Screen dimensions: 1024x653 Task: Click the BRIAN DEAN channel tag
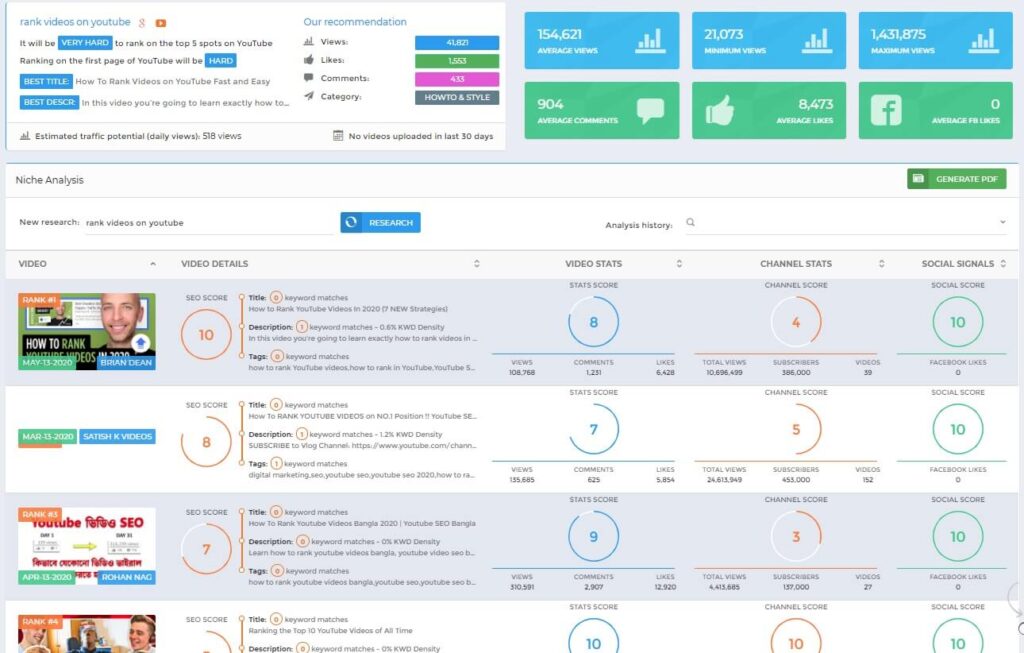click(127, 362)
